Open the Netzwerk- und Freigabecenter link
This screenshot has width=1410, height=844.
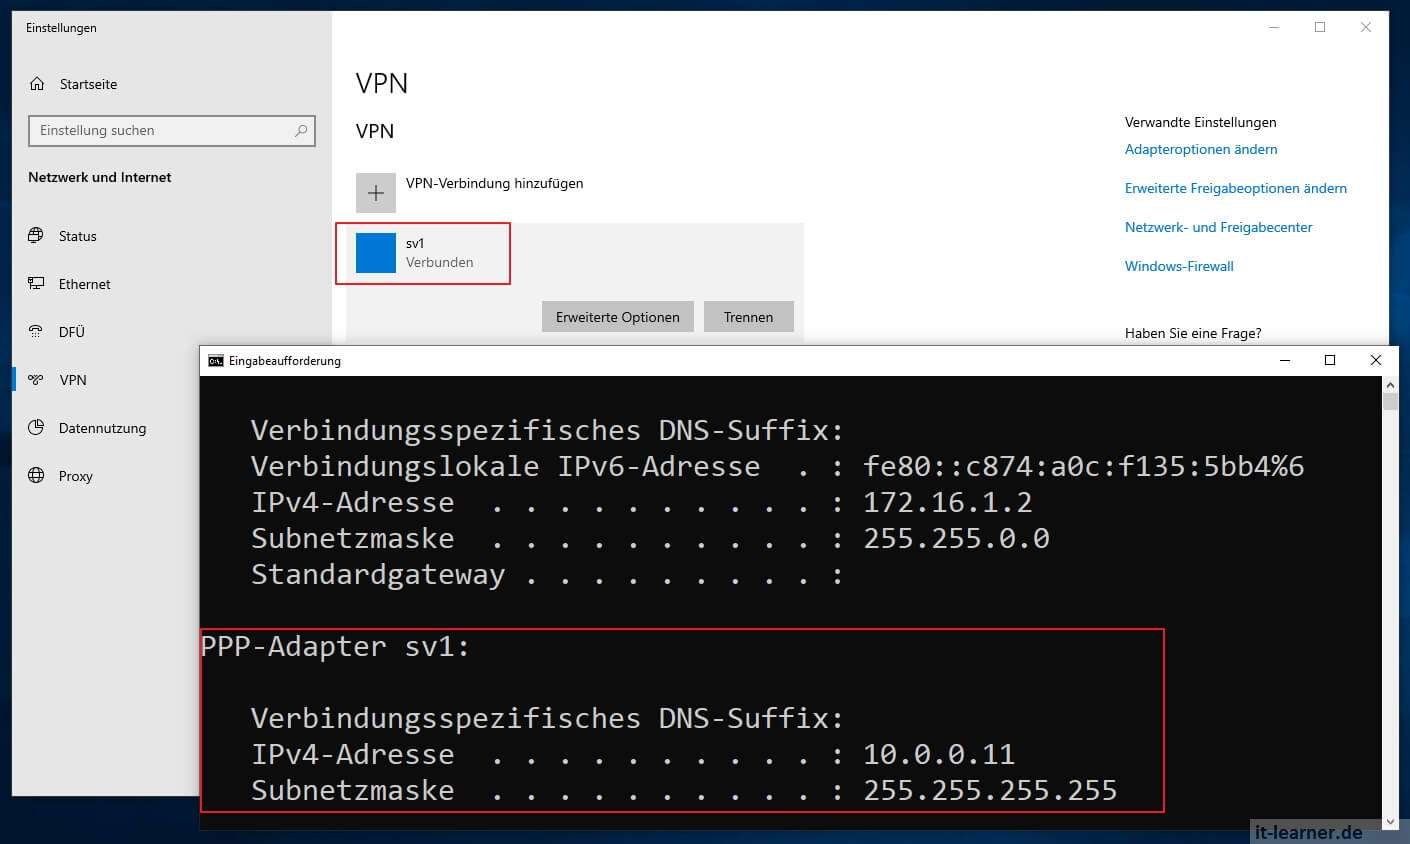(1218, 227)
